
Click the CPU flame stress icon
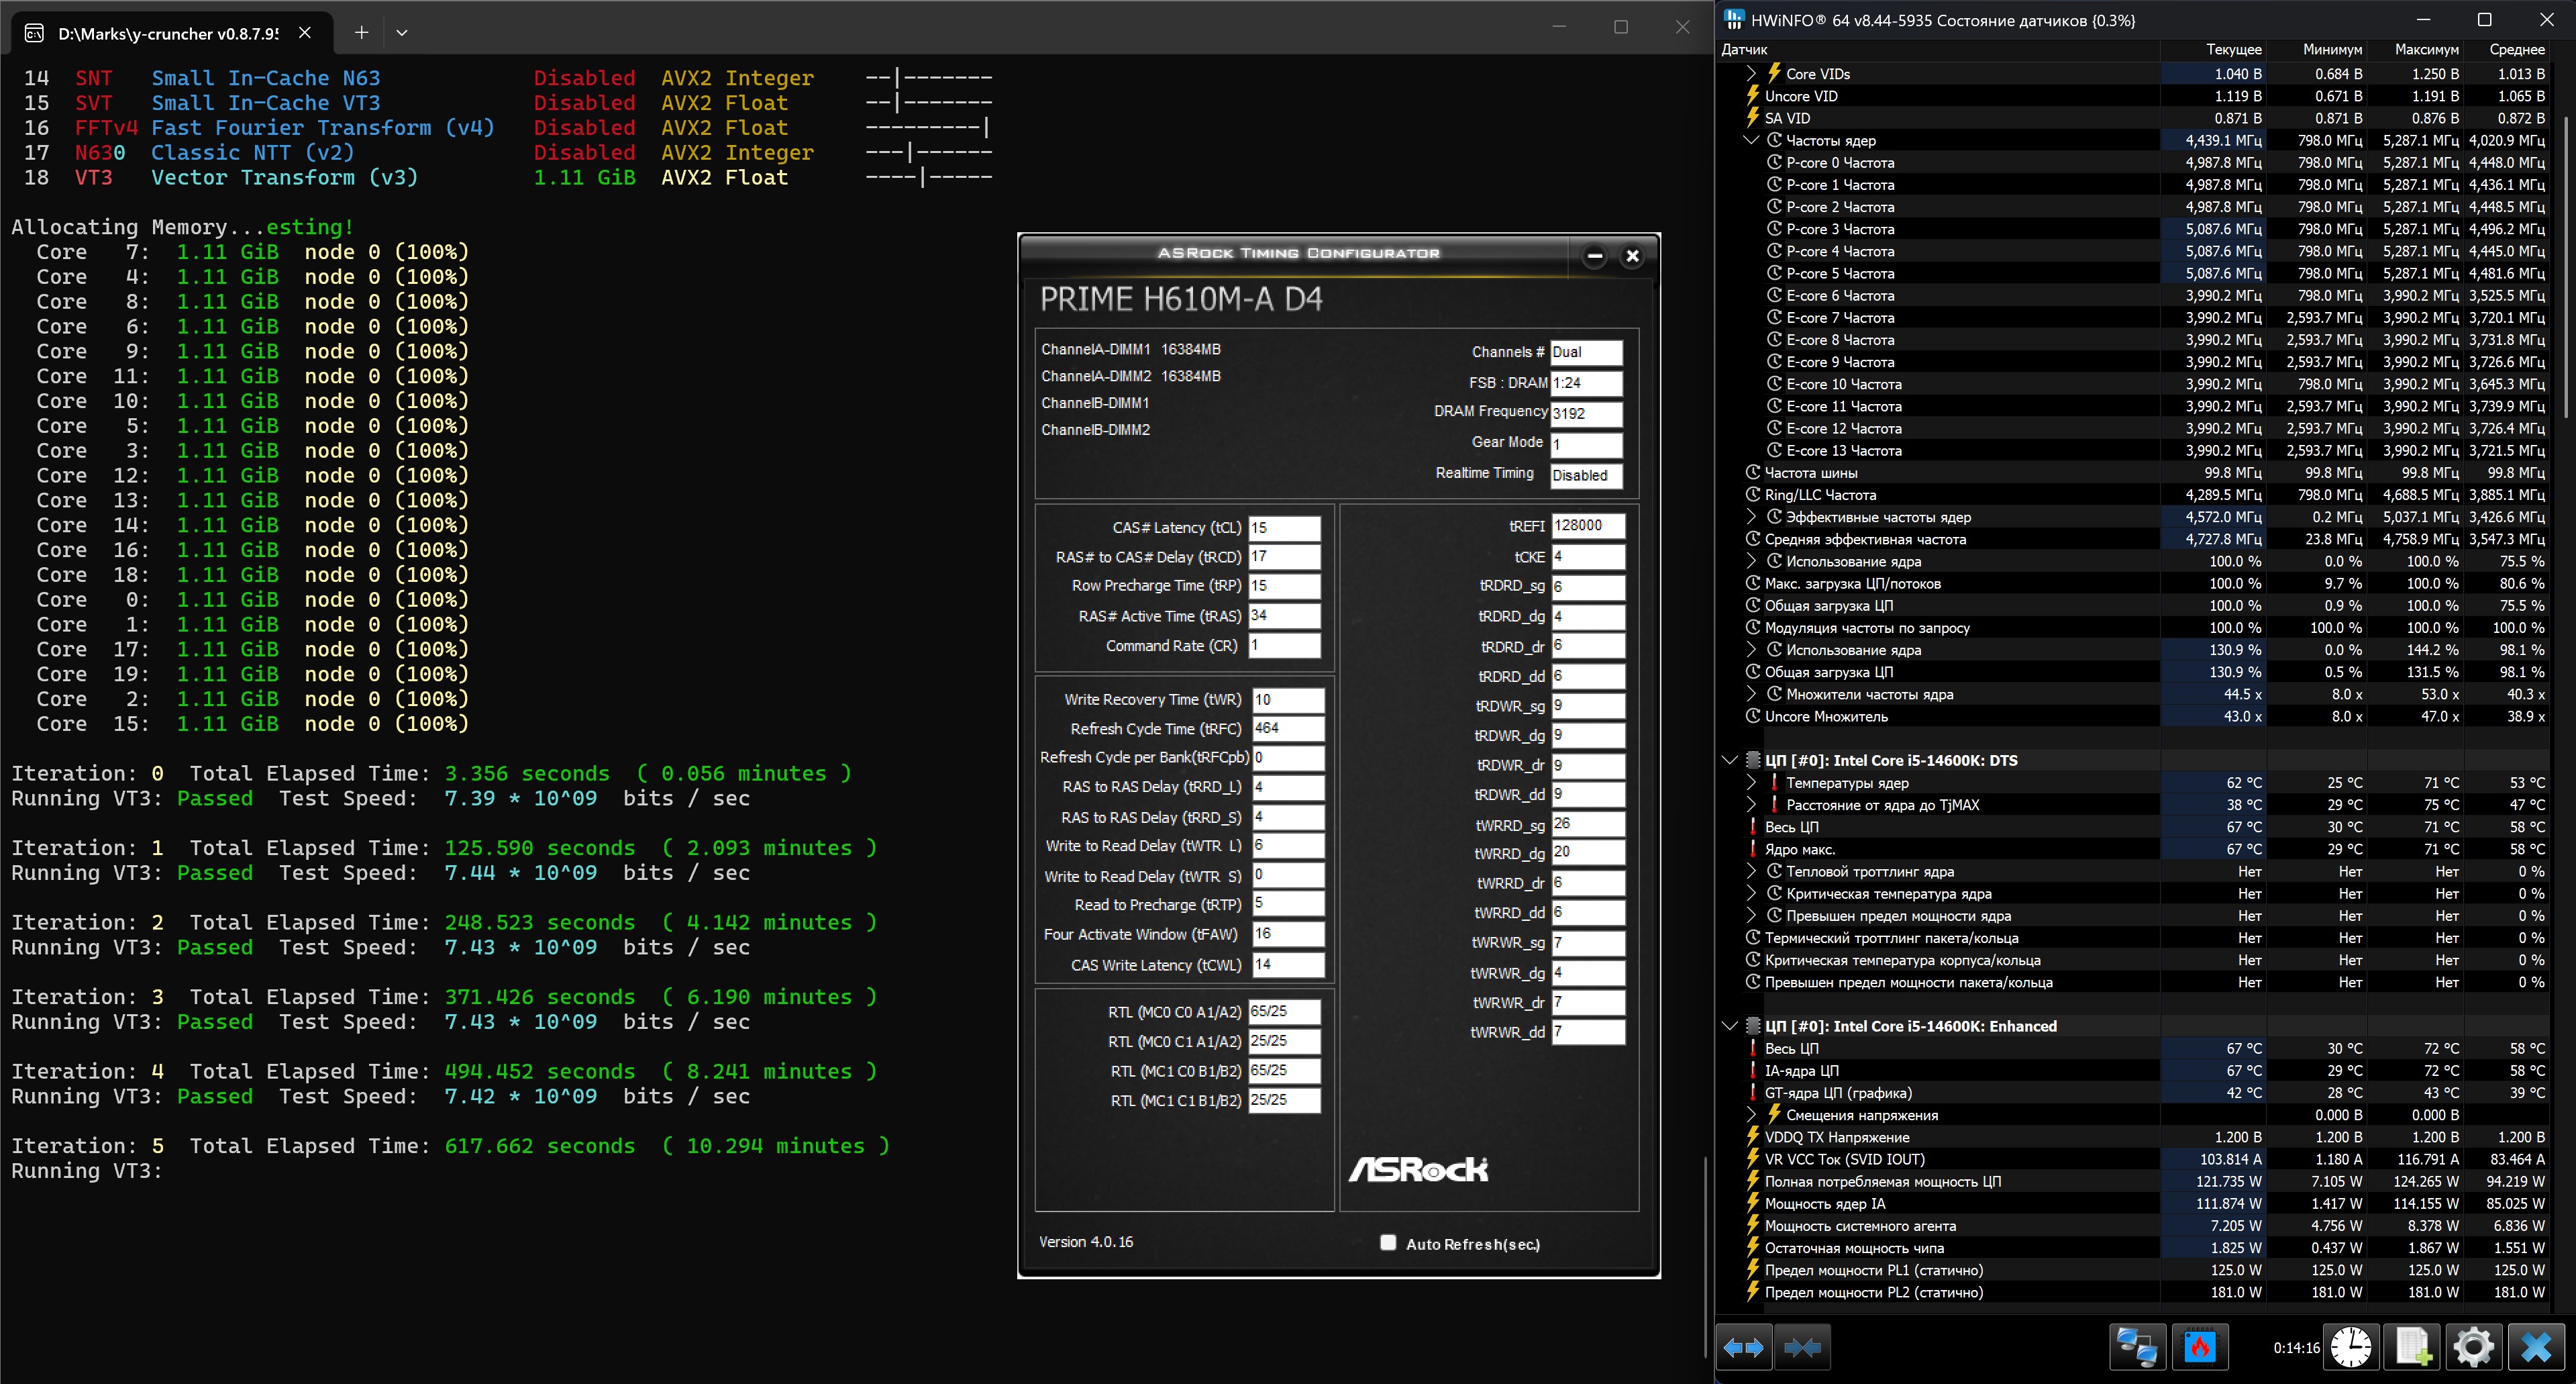coord(2200,1347)
